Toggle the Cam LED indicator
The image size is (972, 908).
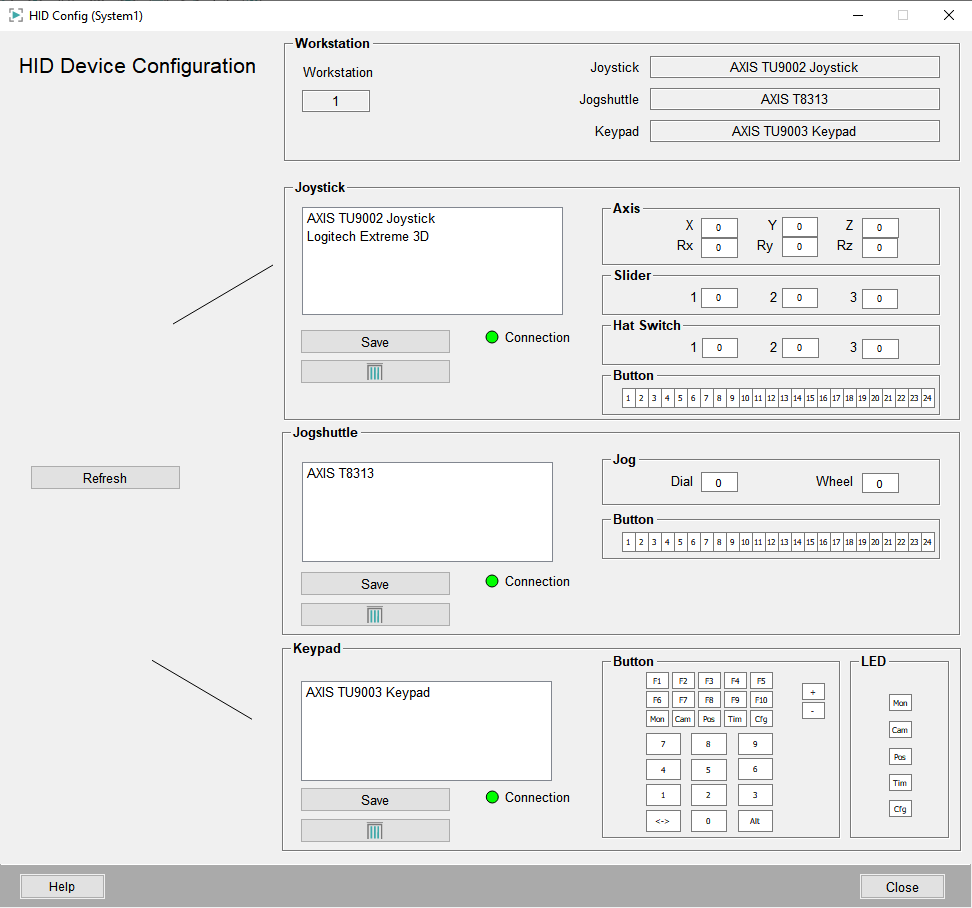coord(900,730)
